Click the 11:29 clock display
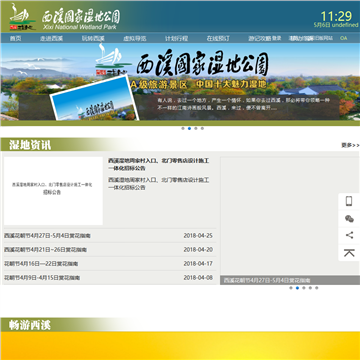The image size is (360, 360). 336,16
